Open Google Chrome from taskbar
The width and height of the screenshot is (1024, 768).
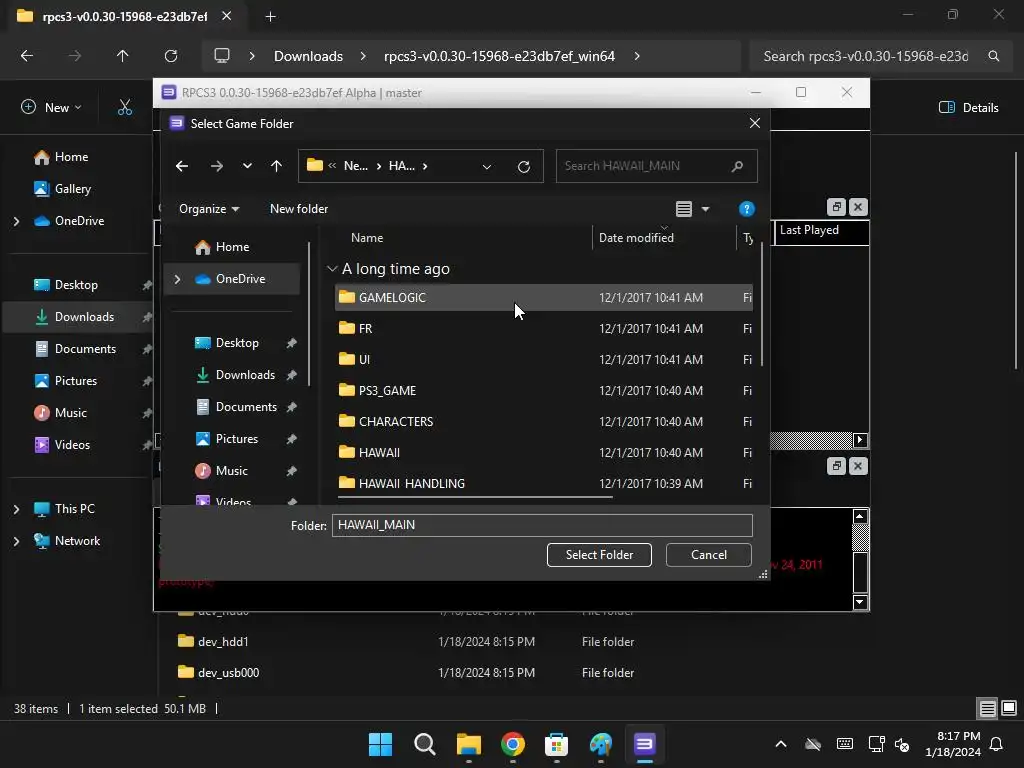513,744
